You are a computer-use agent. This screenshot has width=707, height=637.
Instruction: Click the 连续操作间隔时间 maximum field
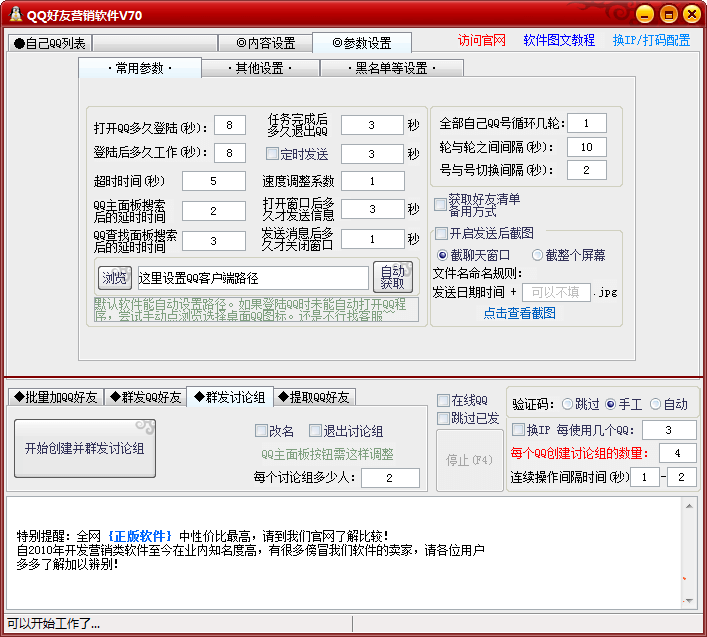coord(681,477)
